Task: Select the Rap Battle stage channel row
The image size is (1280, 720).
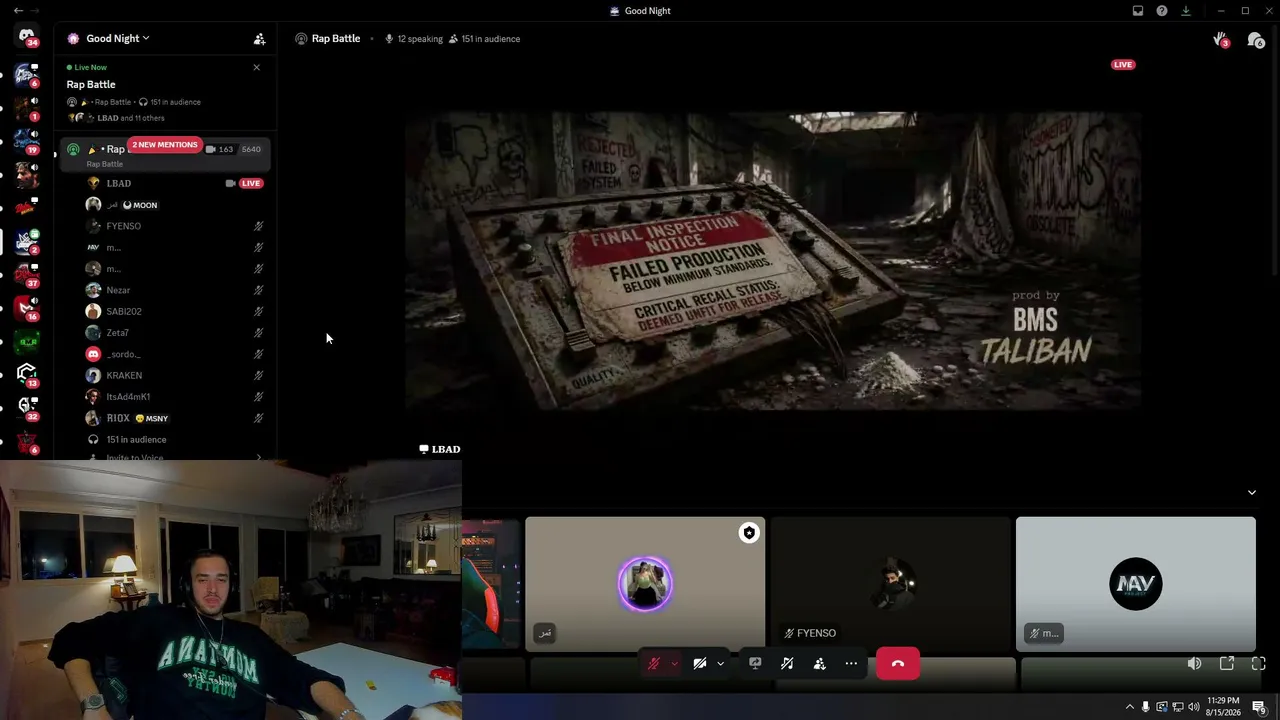Action: point(165,154)
